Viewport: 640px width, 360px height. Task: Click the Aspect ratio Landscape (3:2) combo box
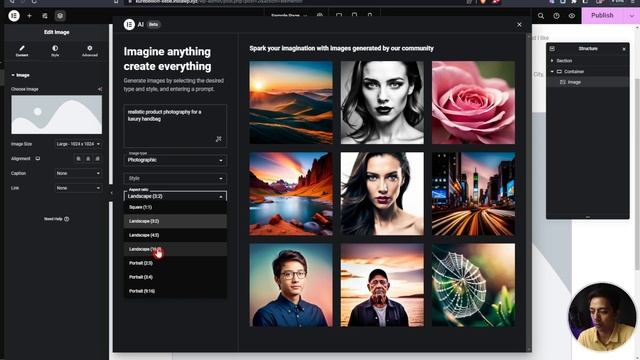click(x=175, y=196)
